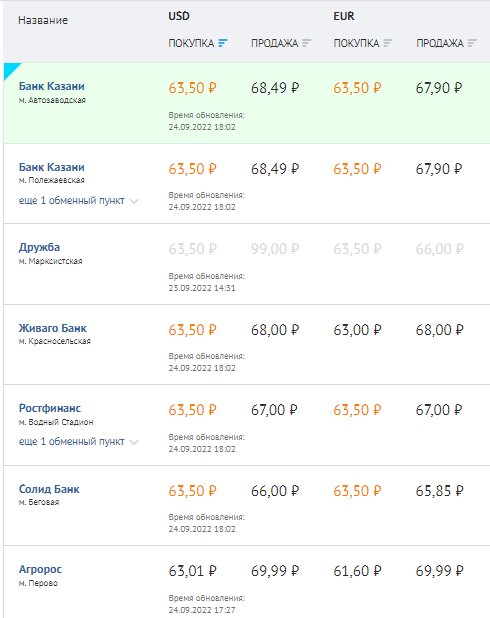The image size is (490, 618).
Task: Open the Дружба exchange link
Action: click(x=39, y=247)
